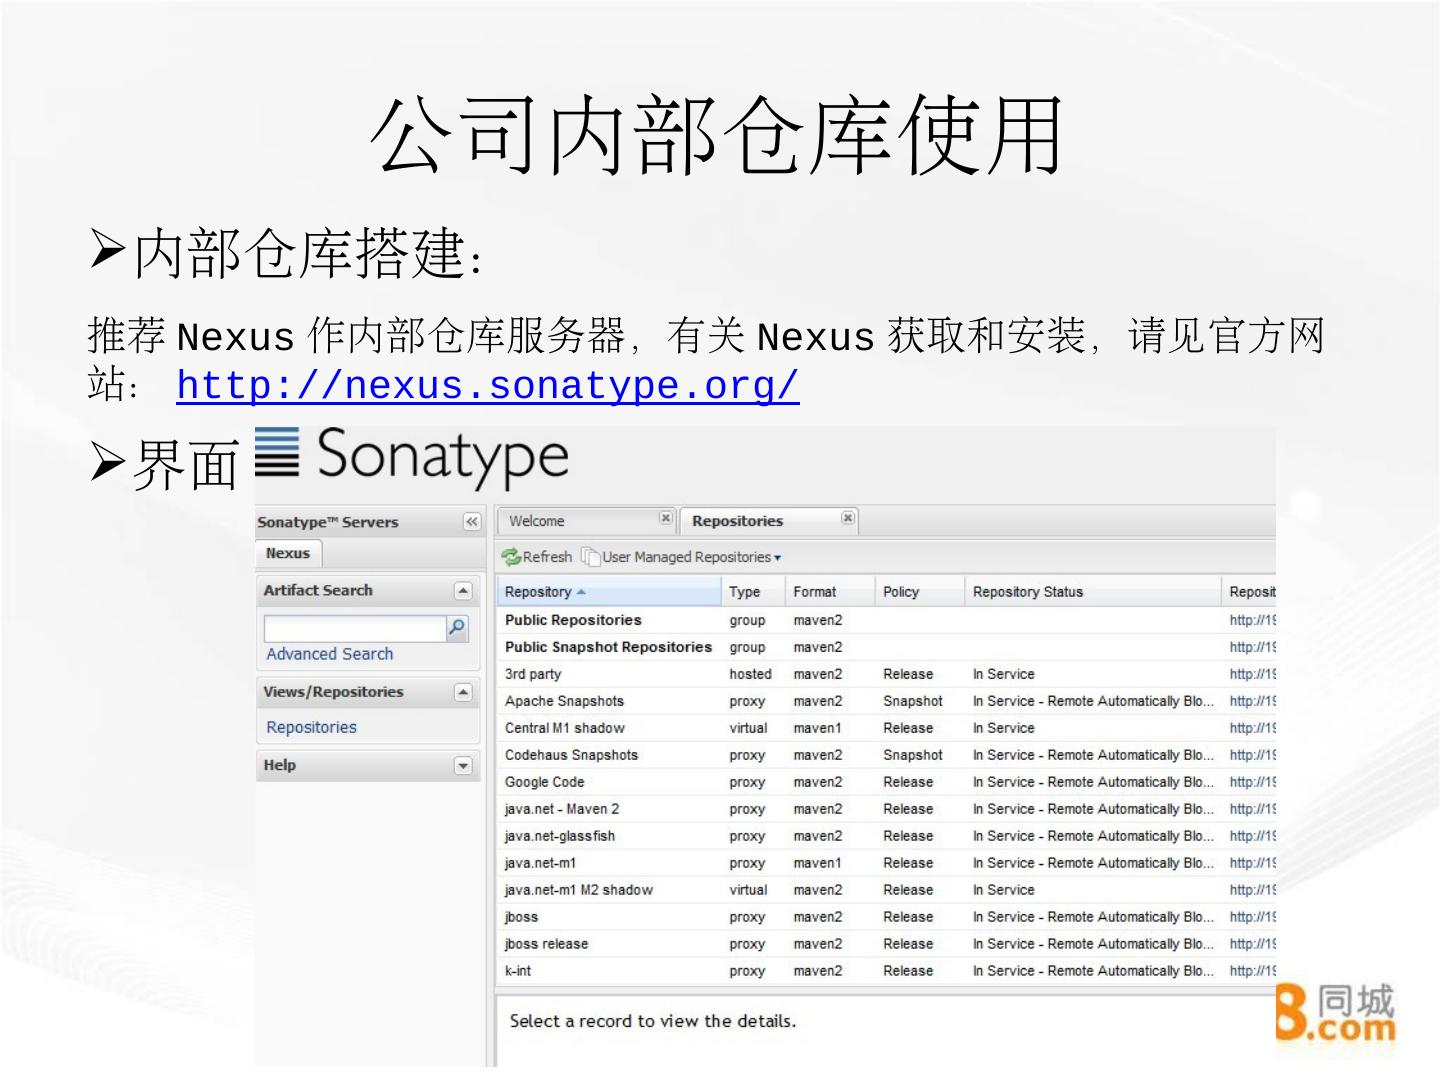Focus the artifact search input field
Image resolution: width=1440 pixels, height=1080 pixels.
coord(355,627)
